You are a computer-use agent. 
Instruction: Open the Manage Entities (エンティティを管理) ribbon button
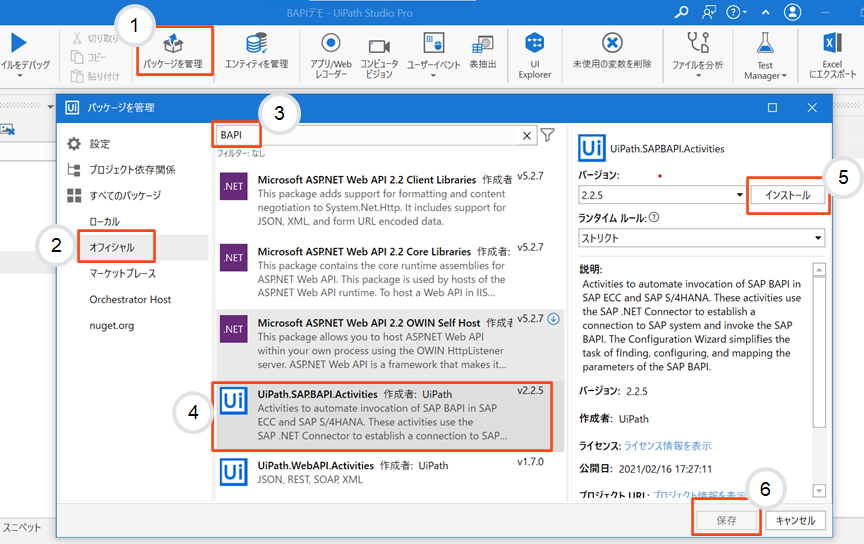pos(257,51)
